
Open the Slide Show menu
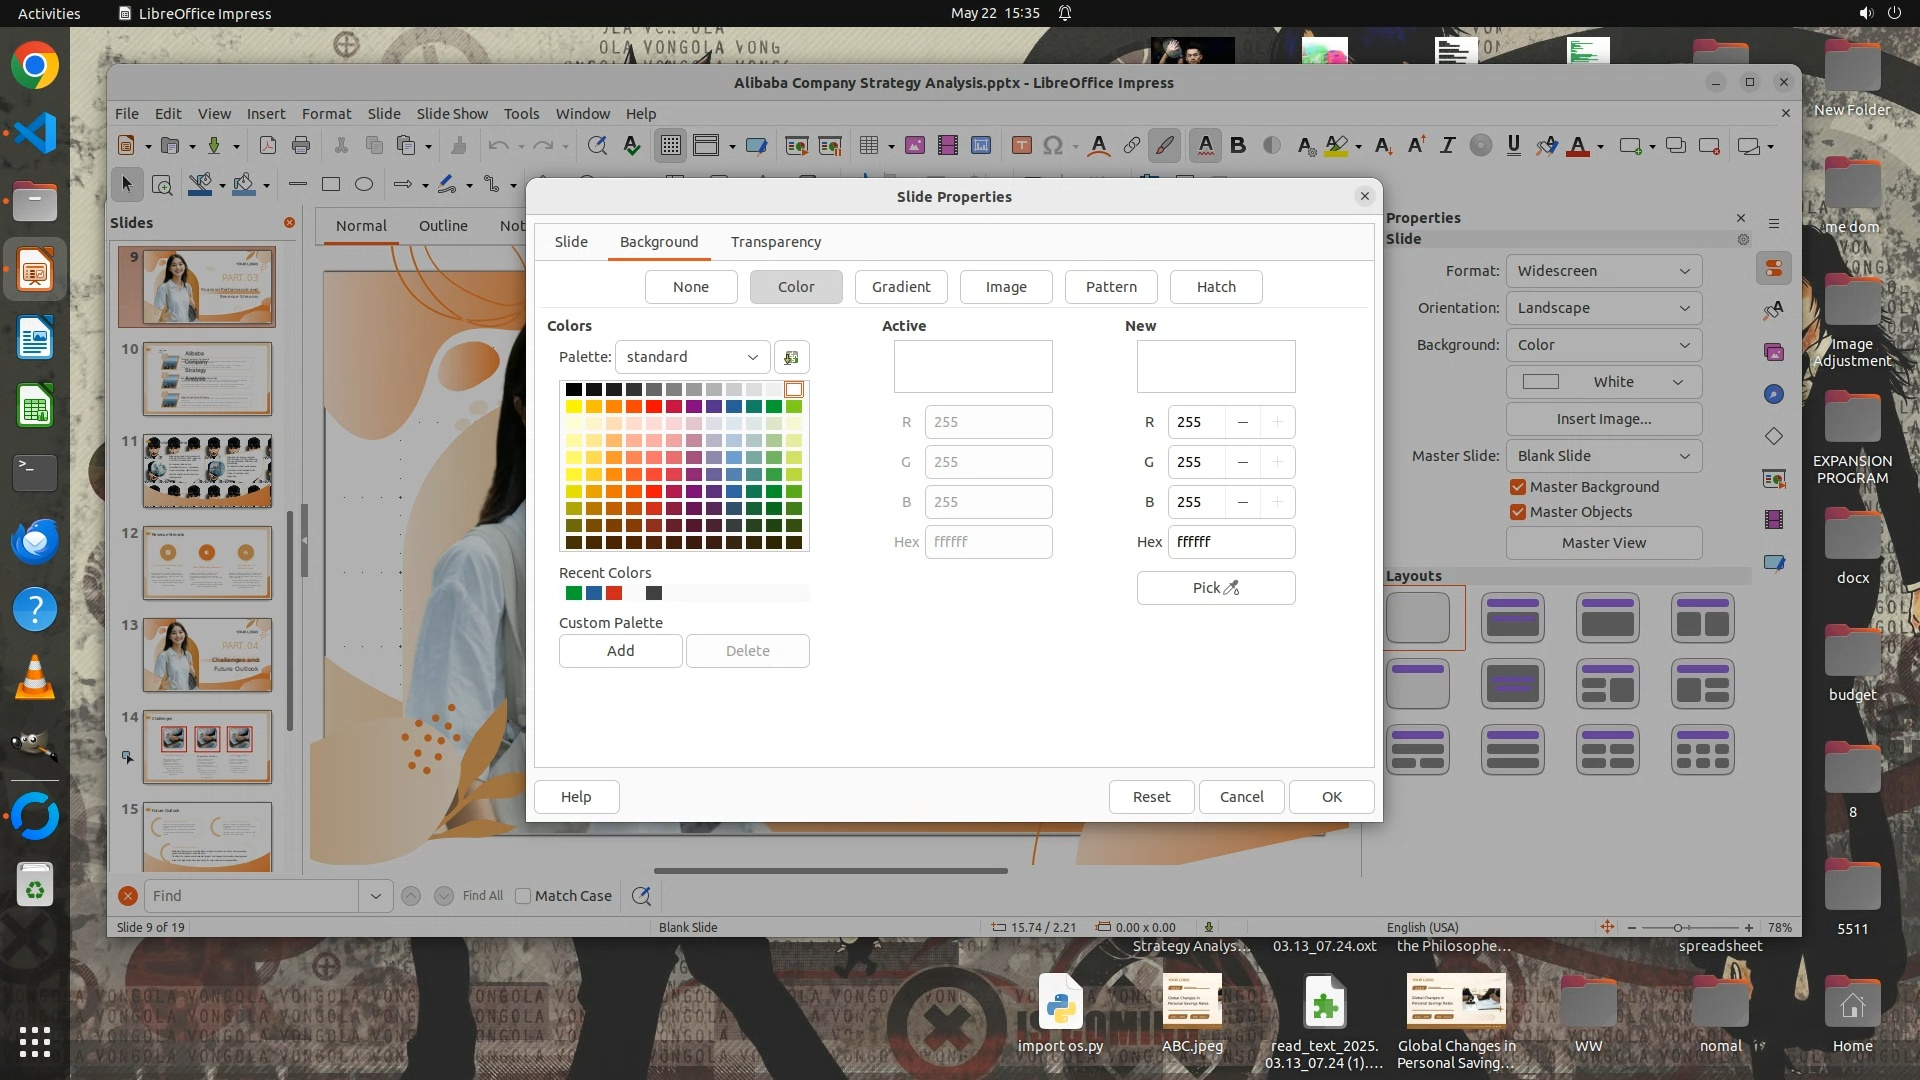pyautogui.click(x=452, y=114)
